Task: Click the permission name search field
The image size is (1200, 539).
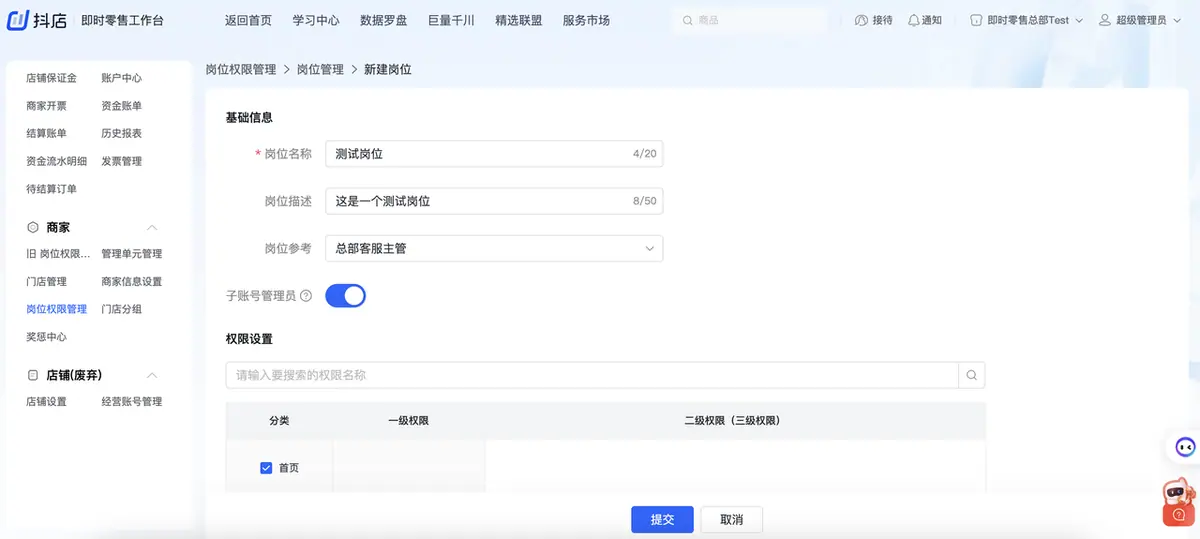Action: (x=592, y=375)
